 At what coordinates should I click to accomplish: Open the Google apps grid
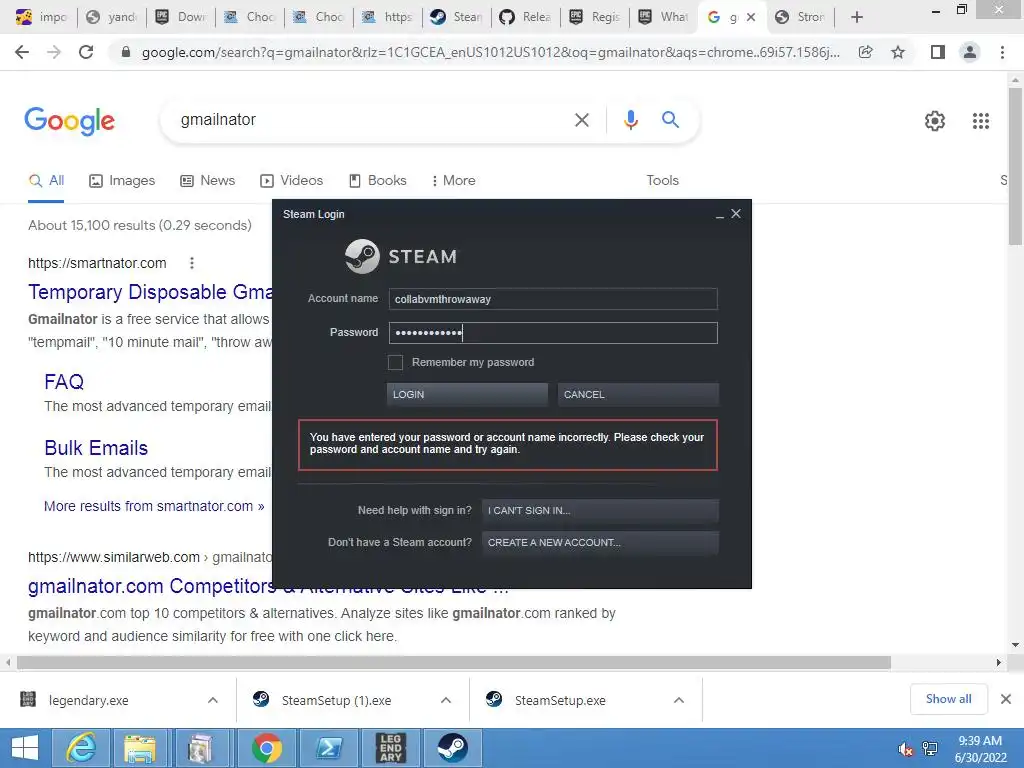[981, 121]
